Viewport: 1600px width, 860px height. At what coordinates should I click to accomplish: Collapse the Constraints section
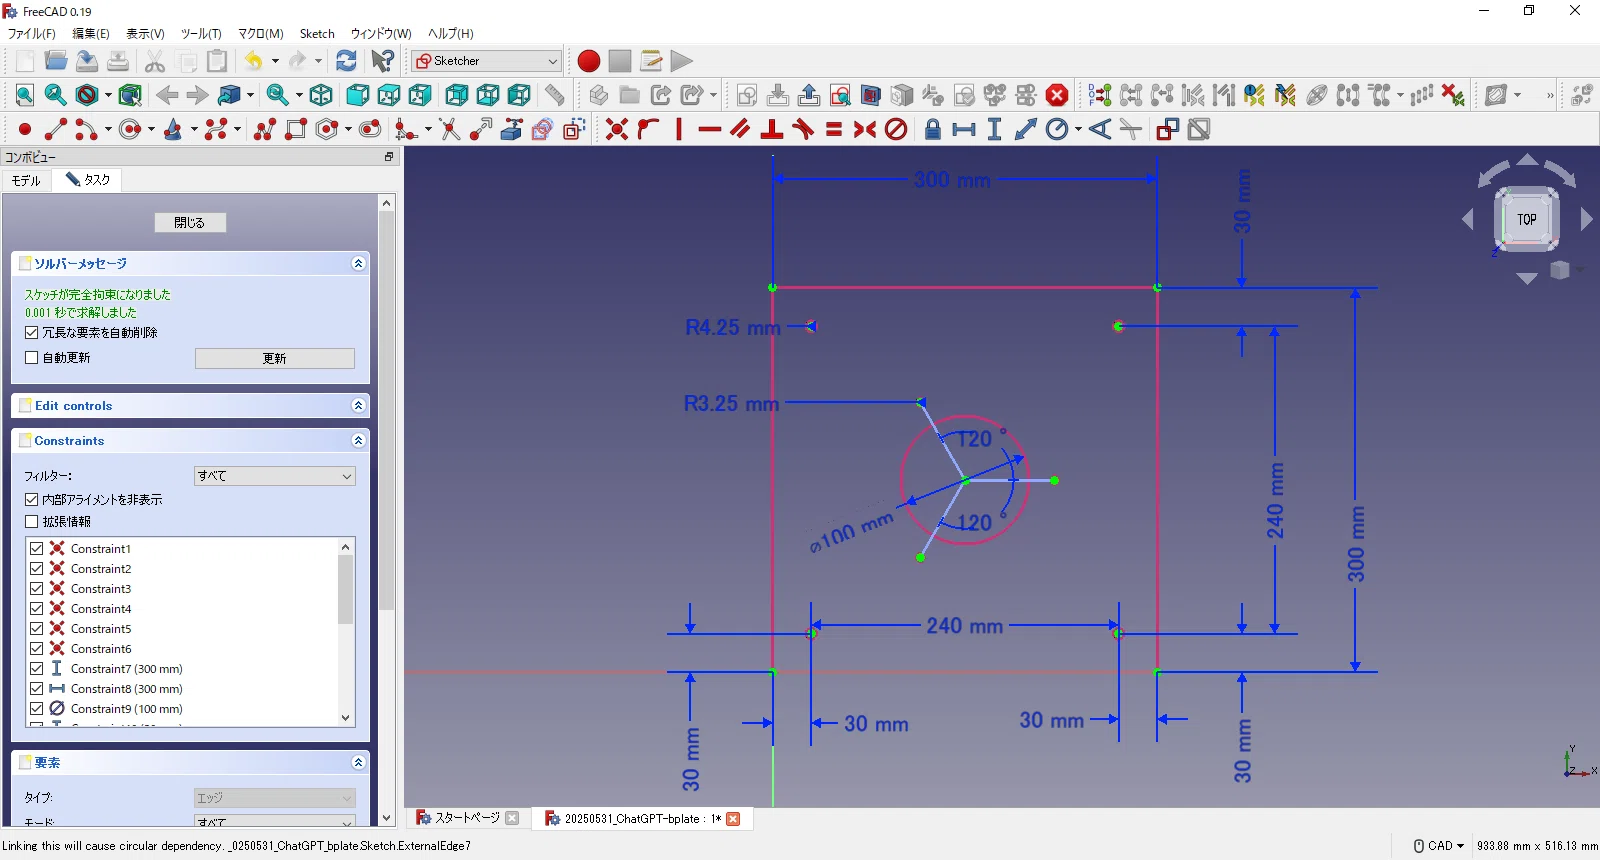coord(358,440)
